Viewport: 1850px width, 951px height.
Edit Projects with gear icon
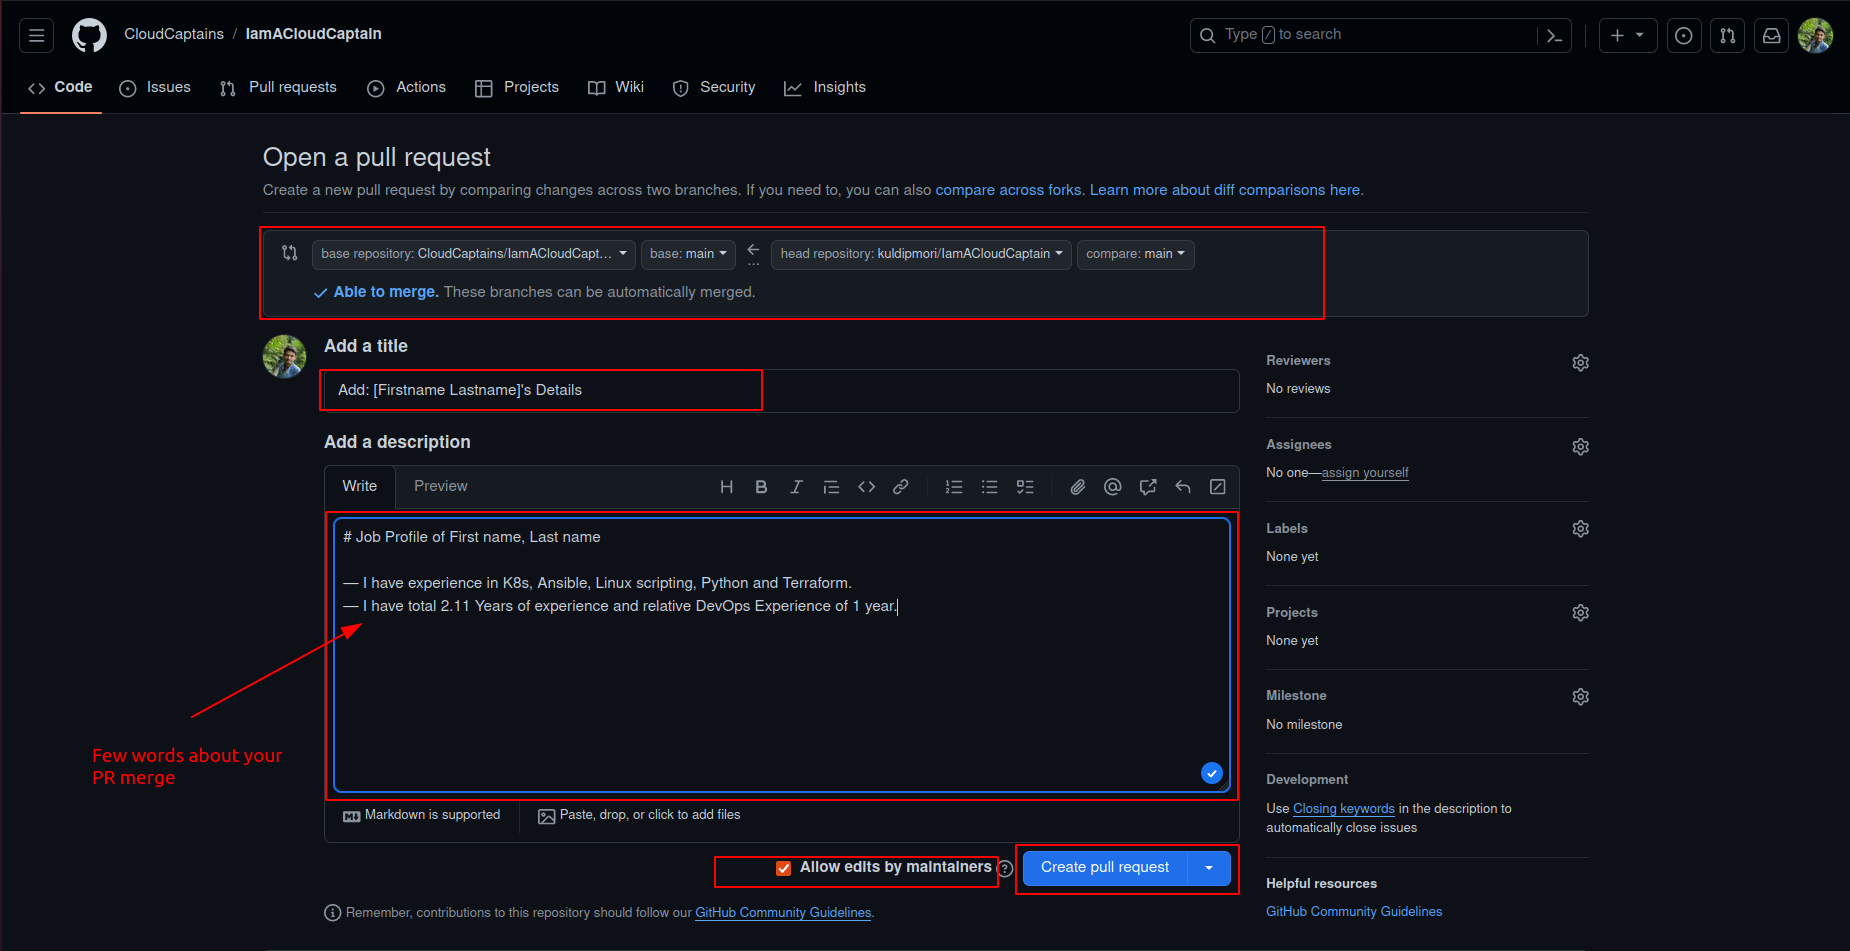pyautogui.click(x=1580, y=612)
